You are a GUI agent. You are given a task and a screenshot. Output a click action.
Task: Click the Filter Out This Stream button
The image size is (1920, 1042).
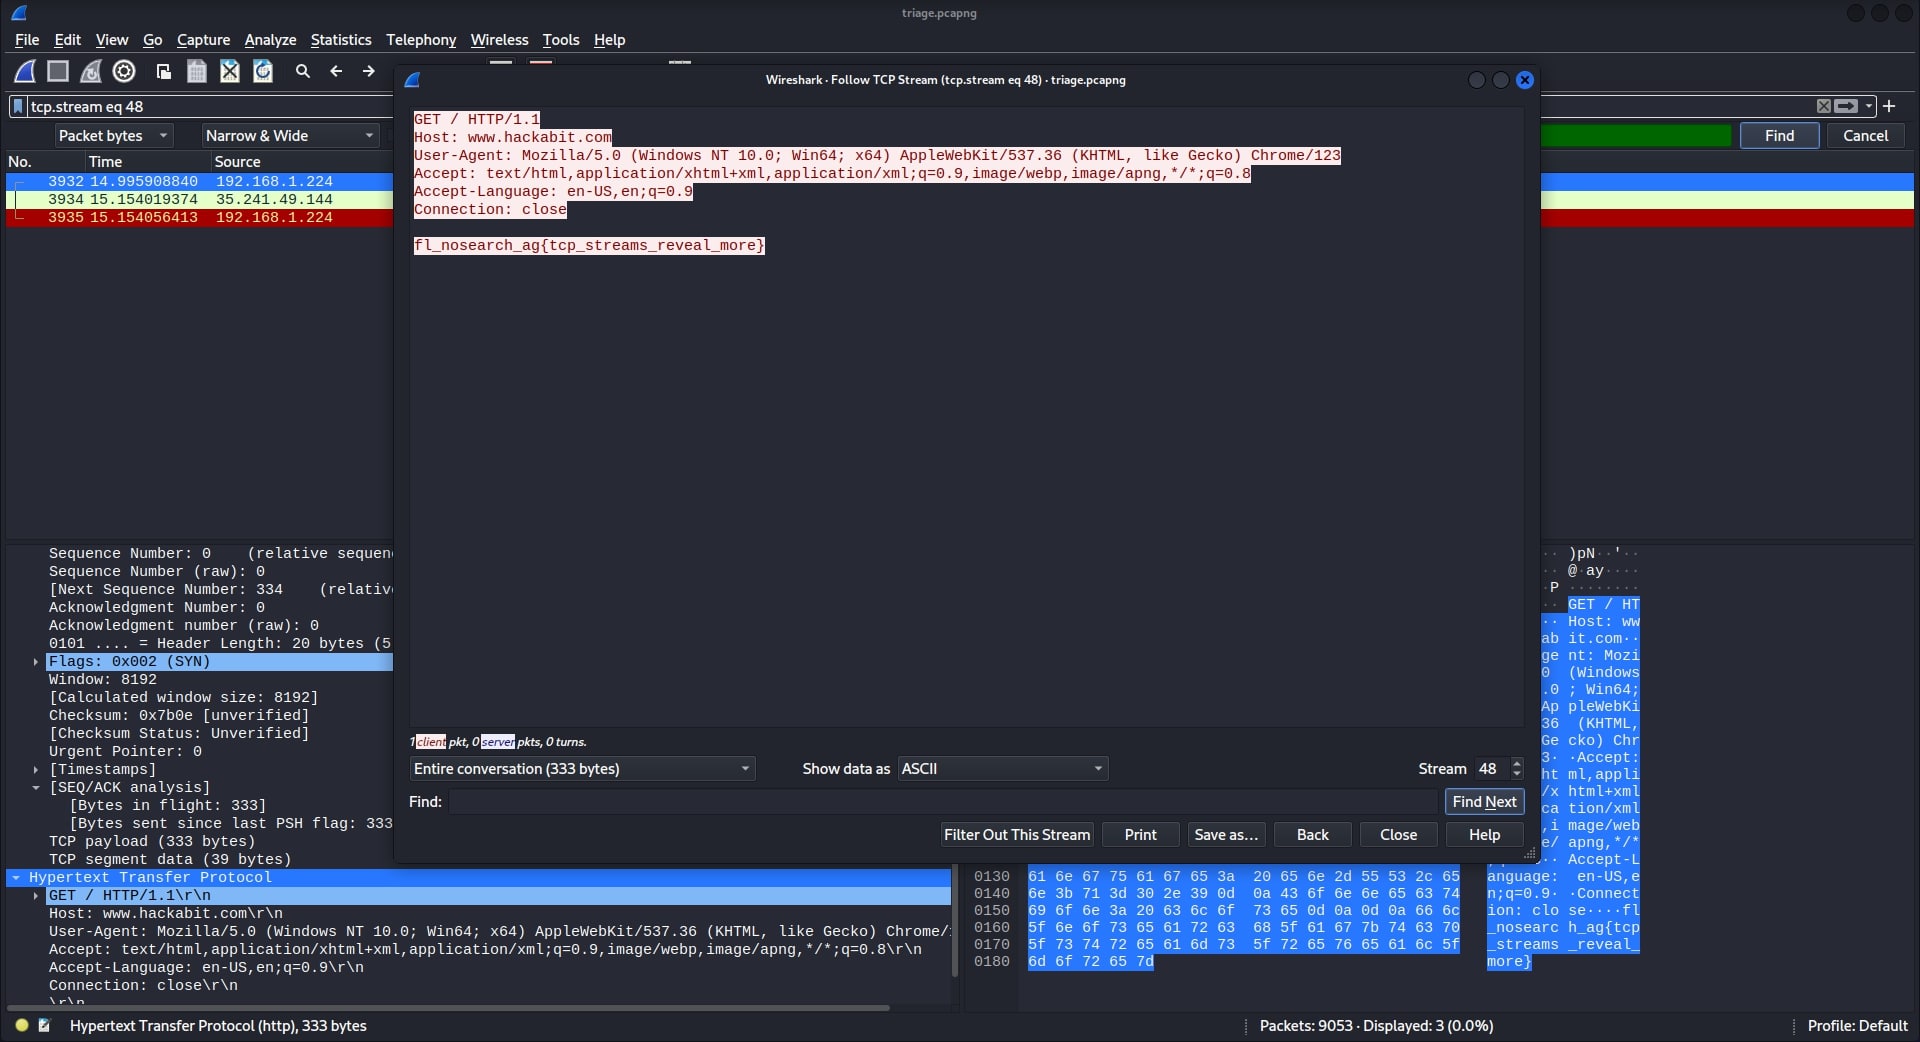[x=1016, y=835]
